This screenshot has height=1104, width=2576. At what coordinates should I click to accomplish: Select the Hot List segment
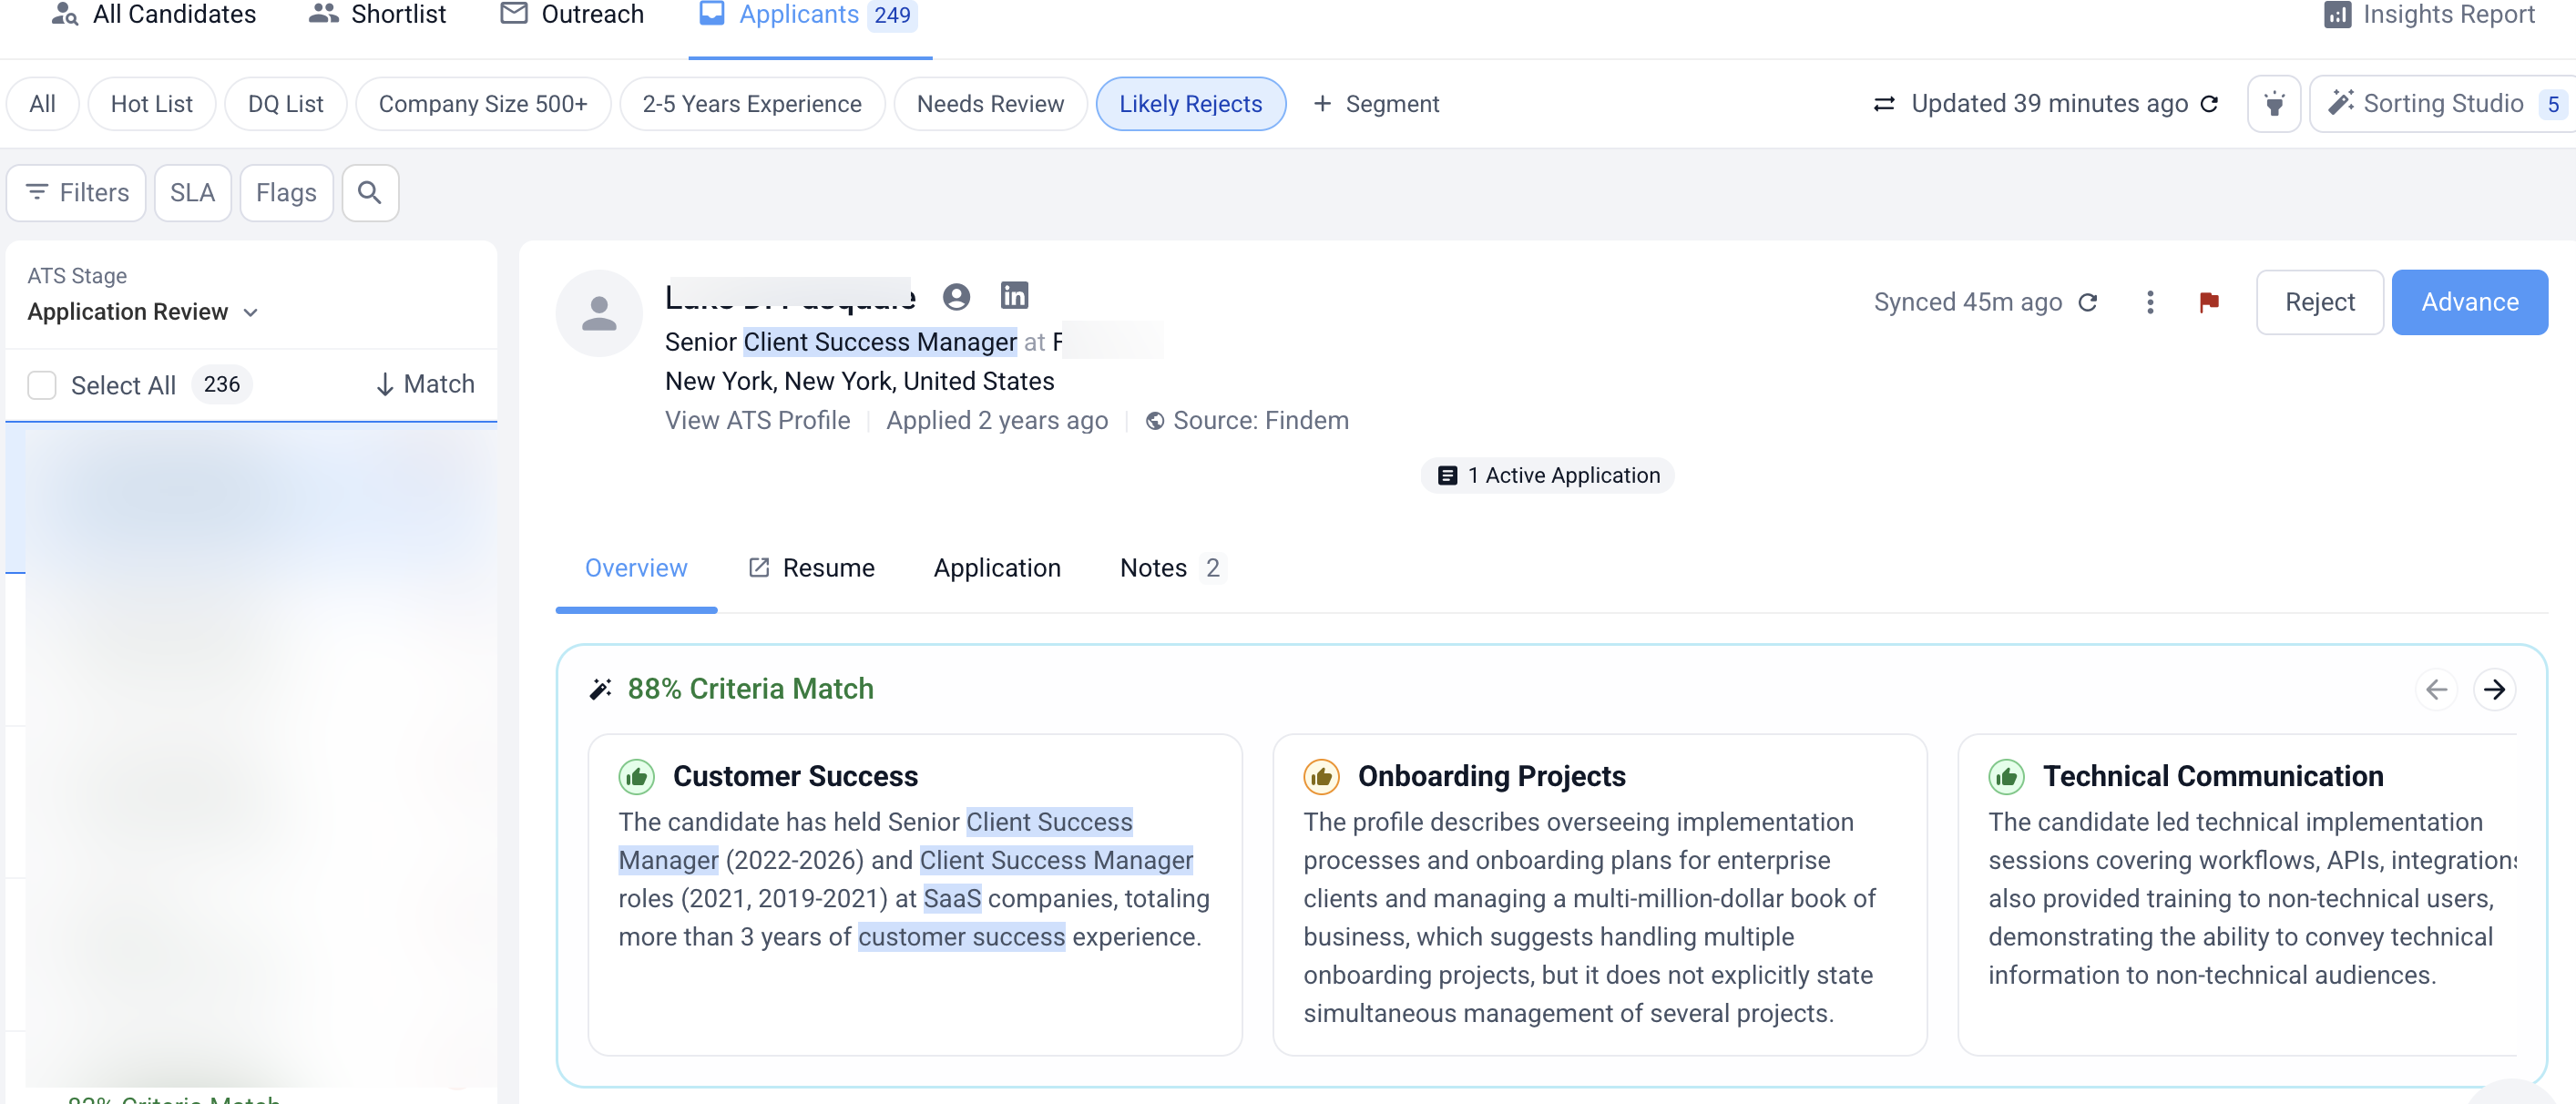(152, 104)
